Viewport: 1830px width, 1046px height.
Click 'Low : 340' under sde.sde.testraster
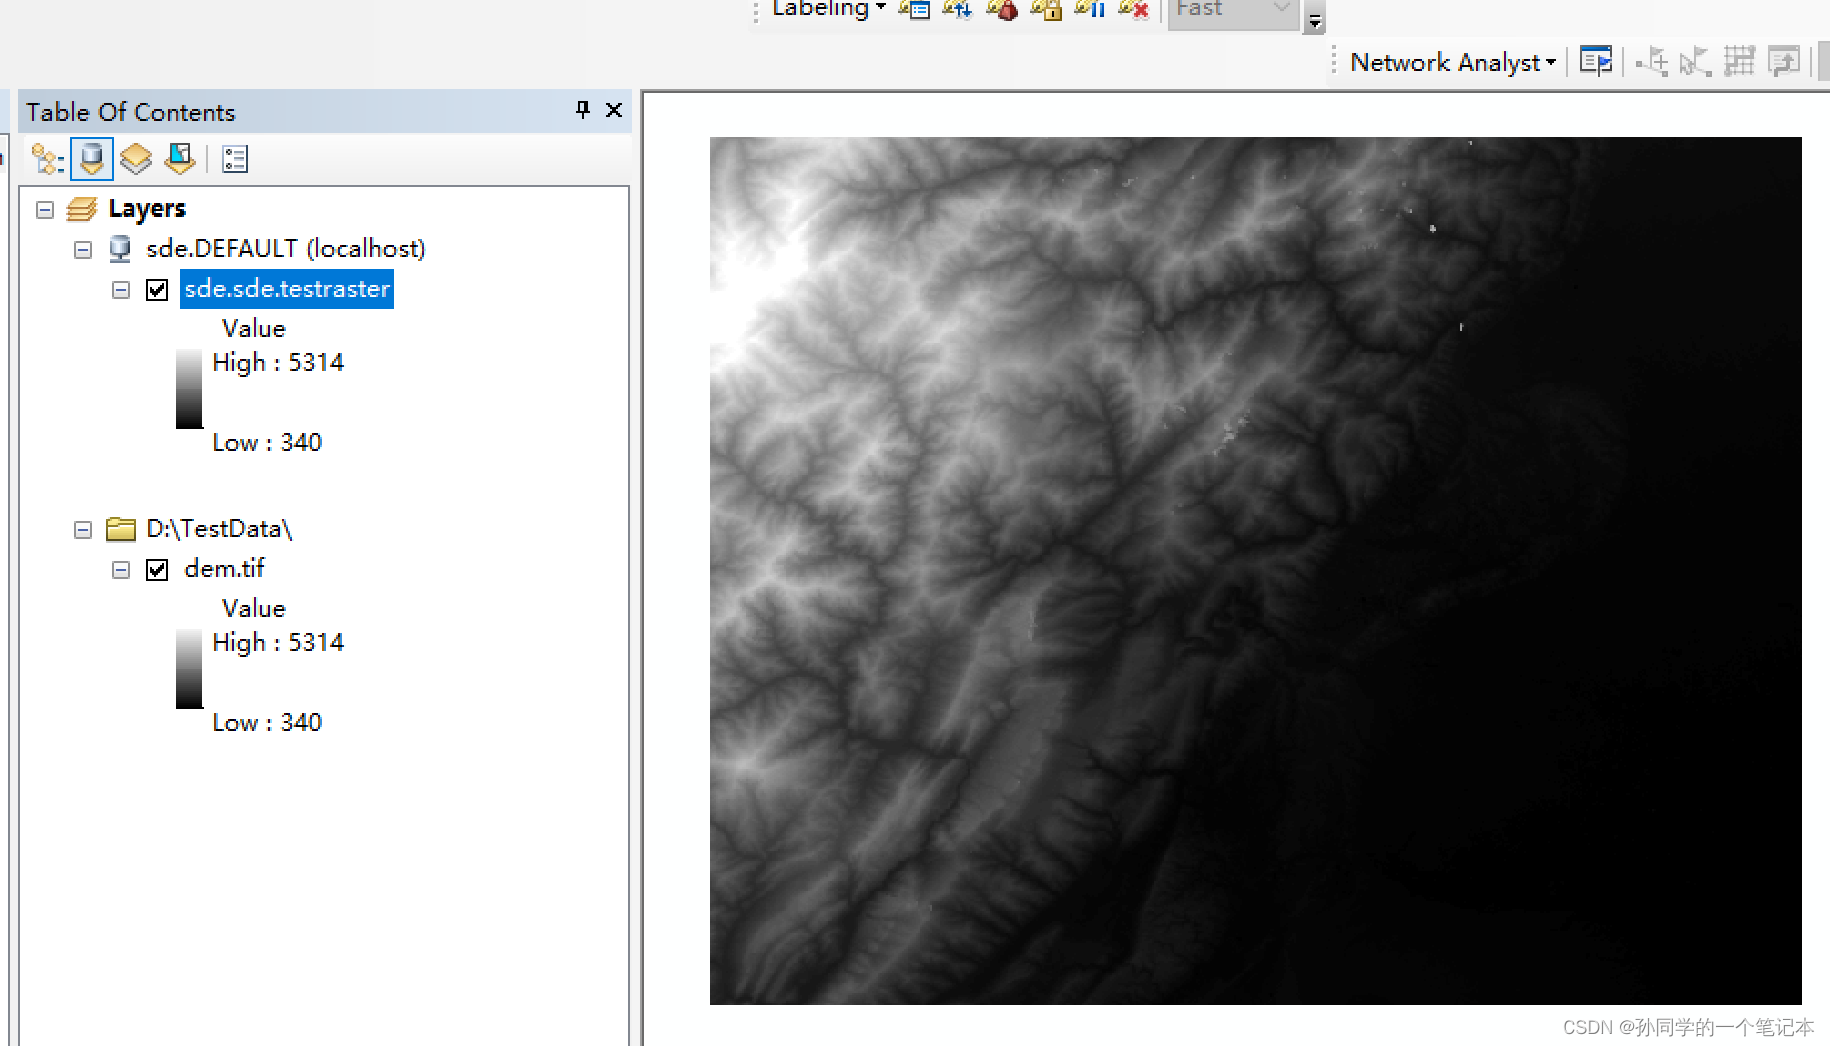point(267,442)
